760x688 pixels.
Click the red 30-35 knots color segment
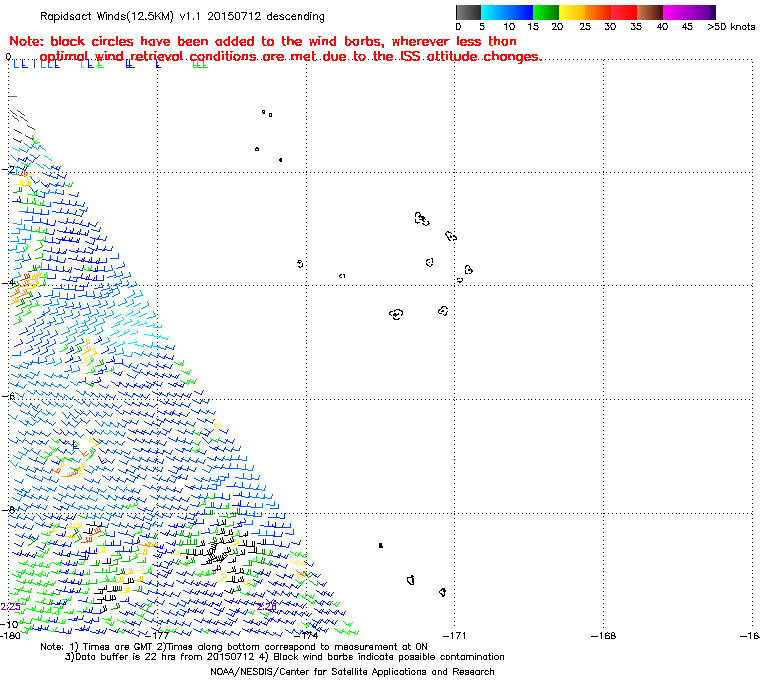pos(624,12)
